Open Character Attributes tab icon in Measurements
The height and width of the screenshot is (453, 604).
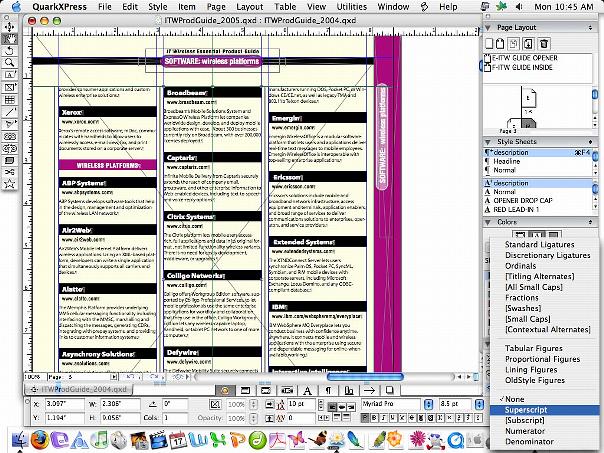click(307, 391)
